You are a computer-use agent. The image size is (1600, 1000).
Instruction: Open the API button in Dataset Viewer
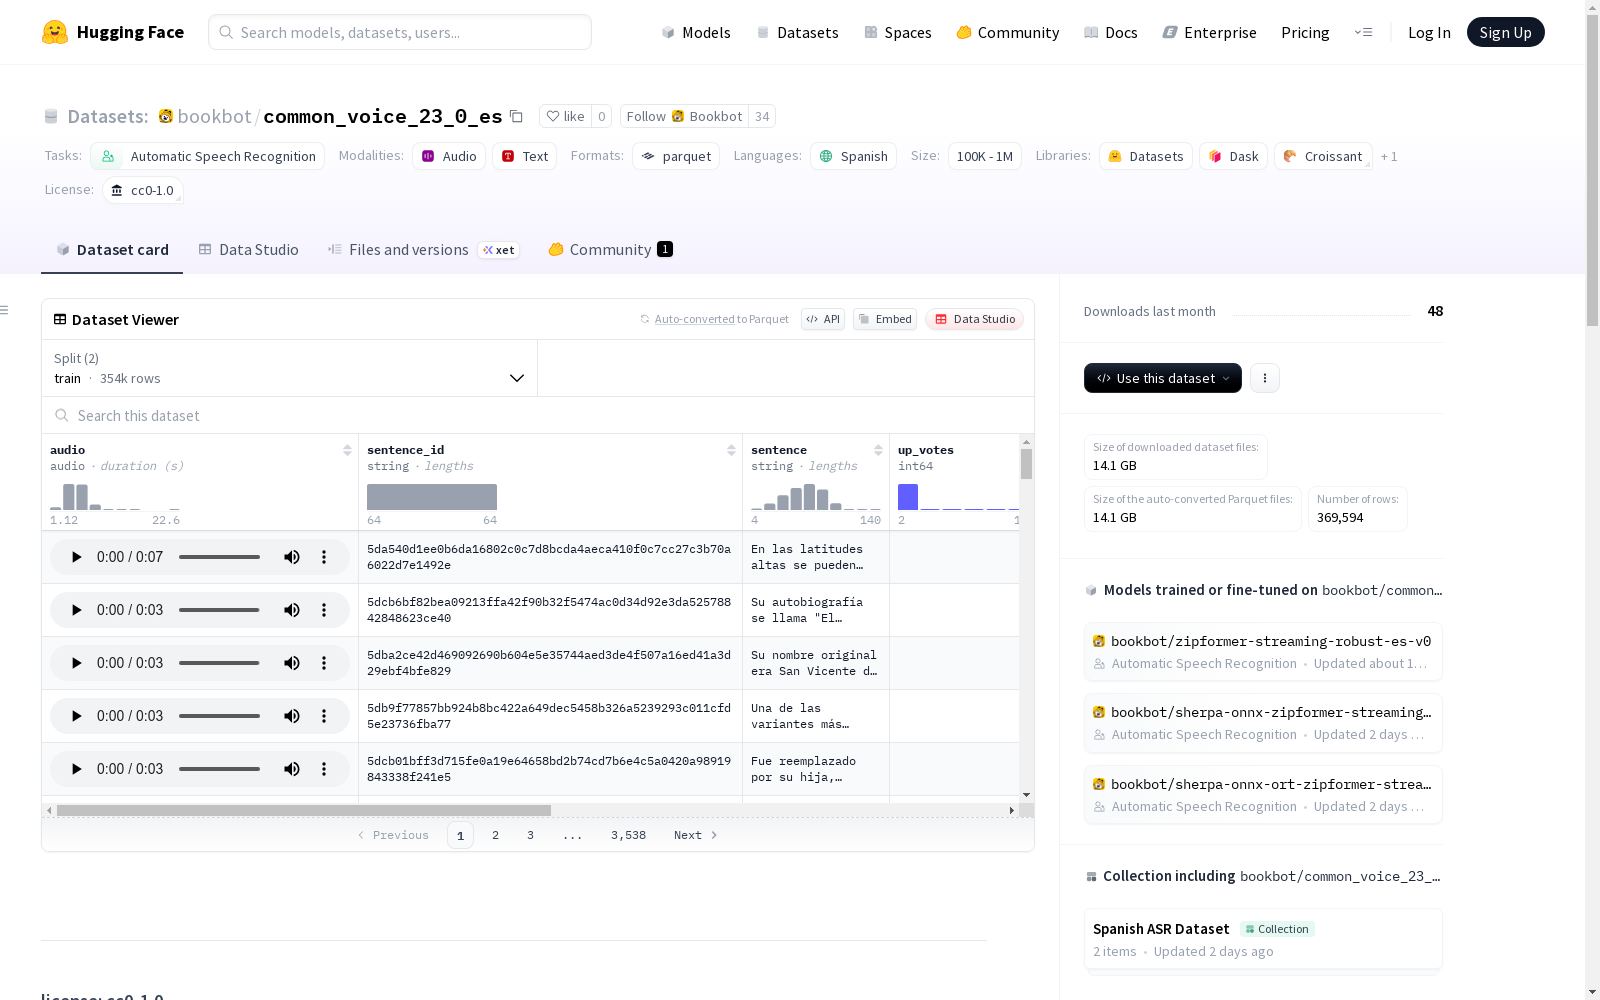pos(823,319)
